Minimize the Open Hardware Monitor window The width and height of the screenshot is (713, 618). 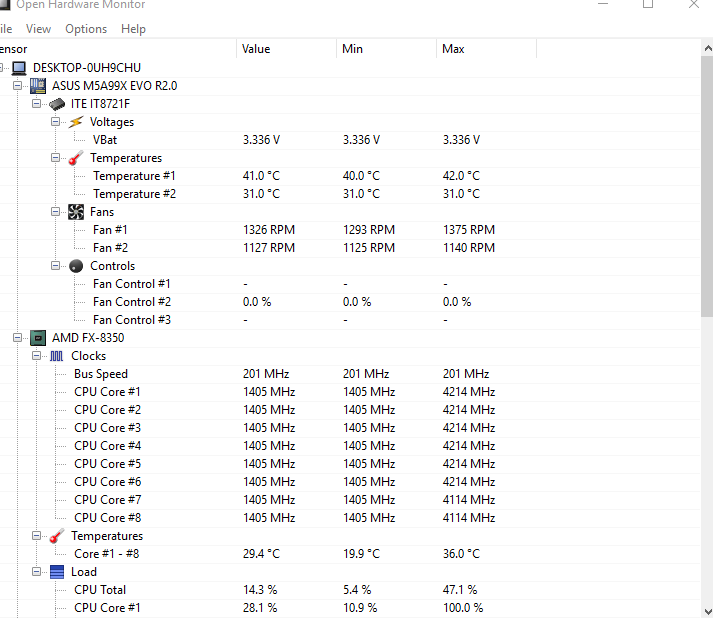603,4
